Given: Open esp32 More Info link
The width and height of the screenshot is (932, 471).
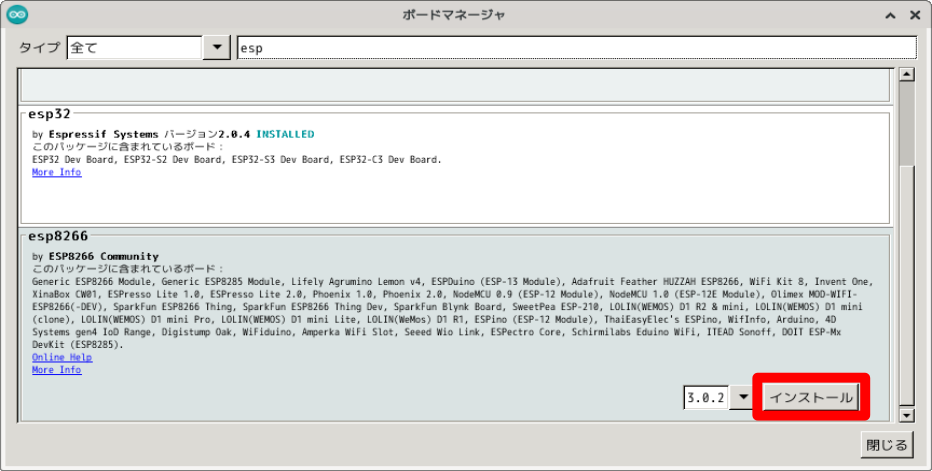Looking at the screenshot, I should tap(56, 172).
